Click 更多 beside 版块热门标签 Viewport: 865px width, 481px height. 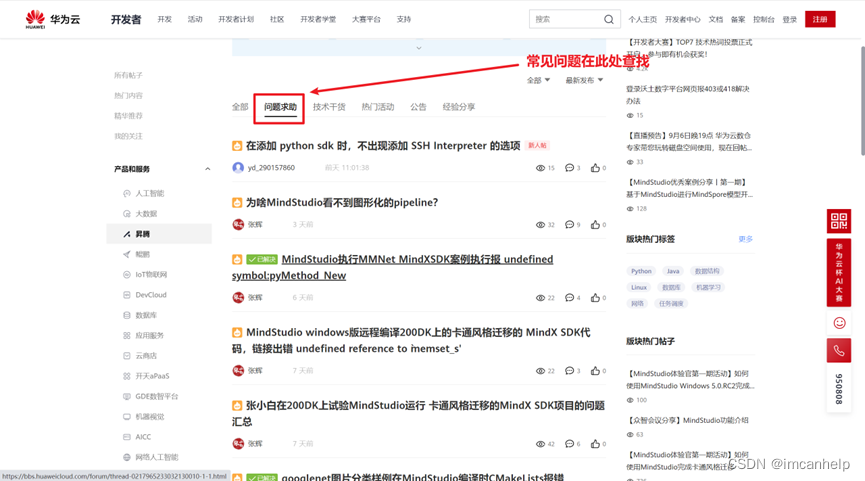click(746, 239)
